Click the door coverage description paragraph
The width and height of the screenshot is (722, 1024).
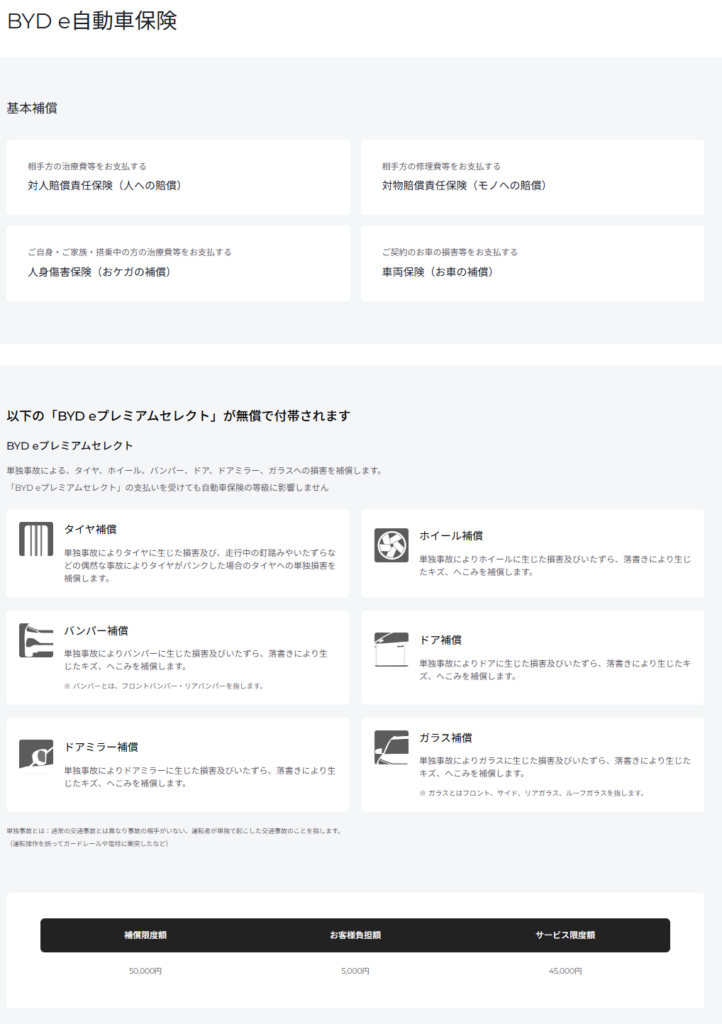[555, 670]
